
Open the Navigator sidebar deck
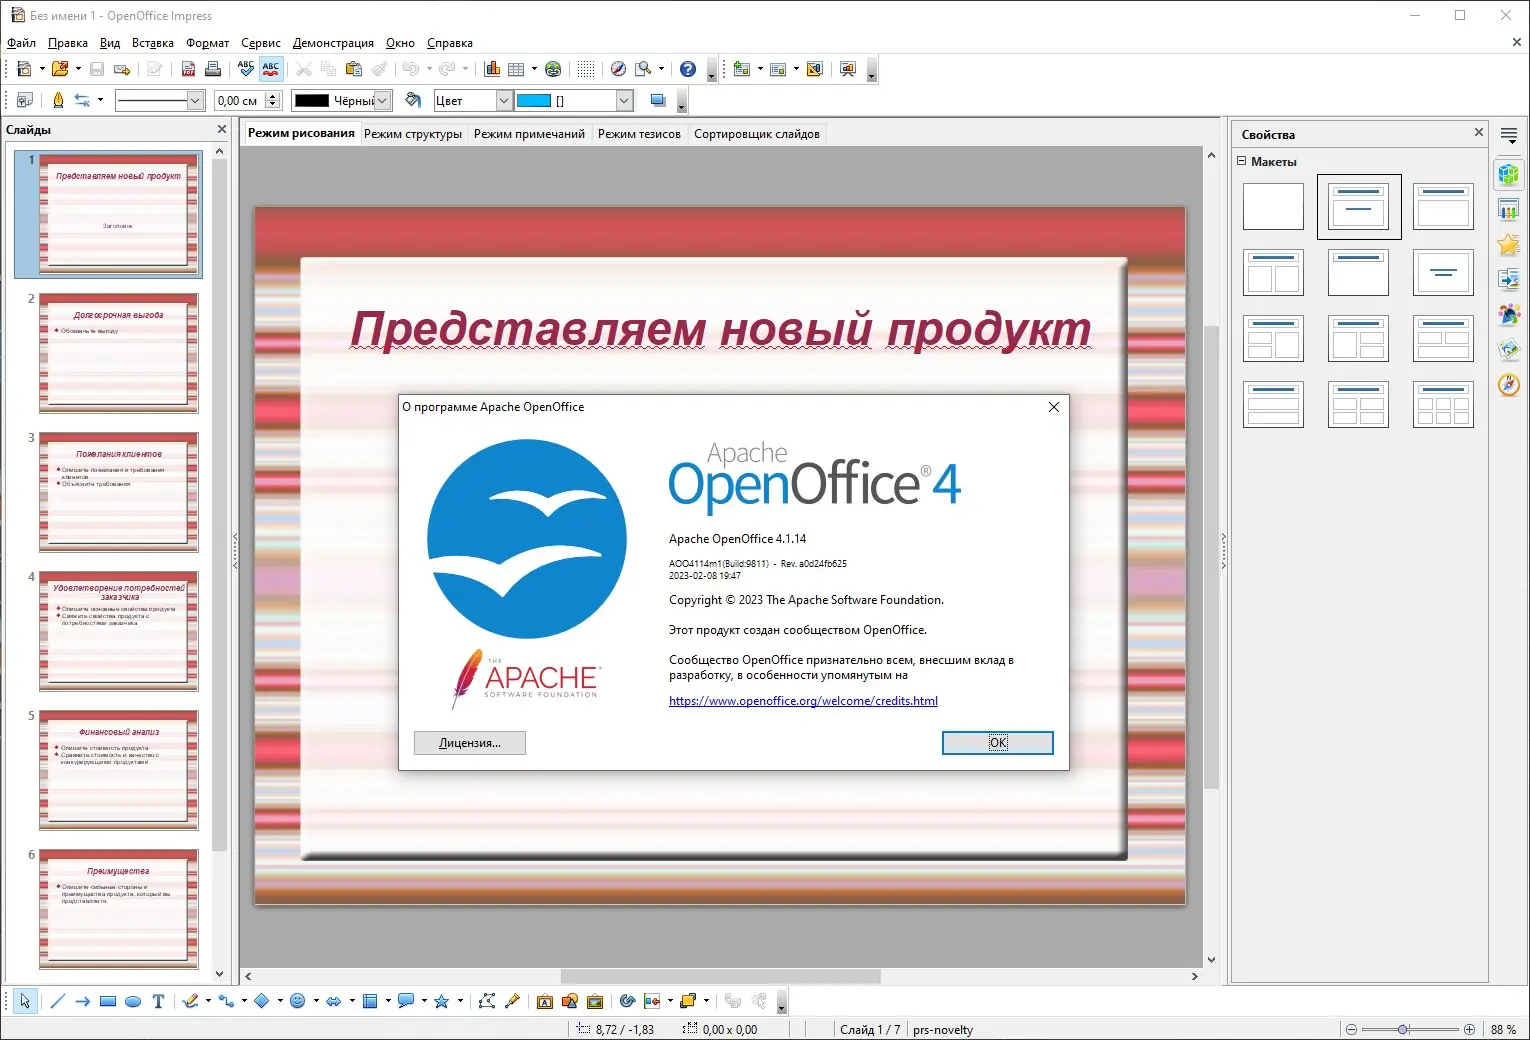click(1509, 384)
